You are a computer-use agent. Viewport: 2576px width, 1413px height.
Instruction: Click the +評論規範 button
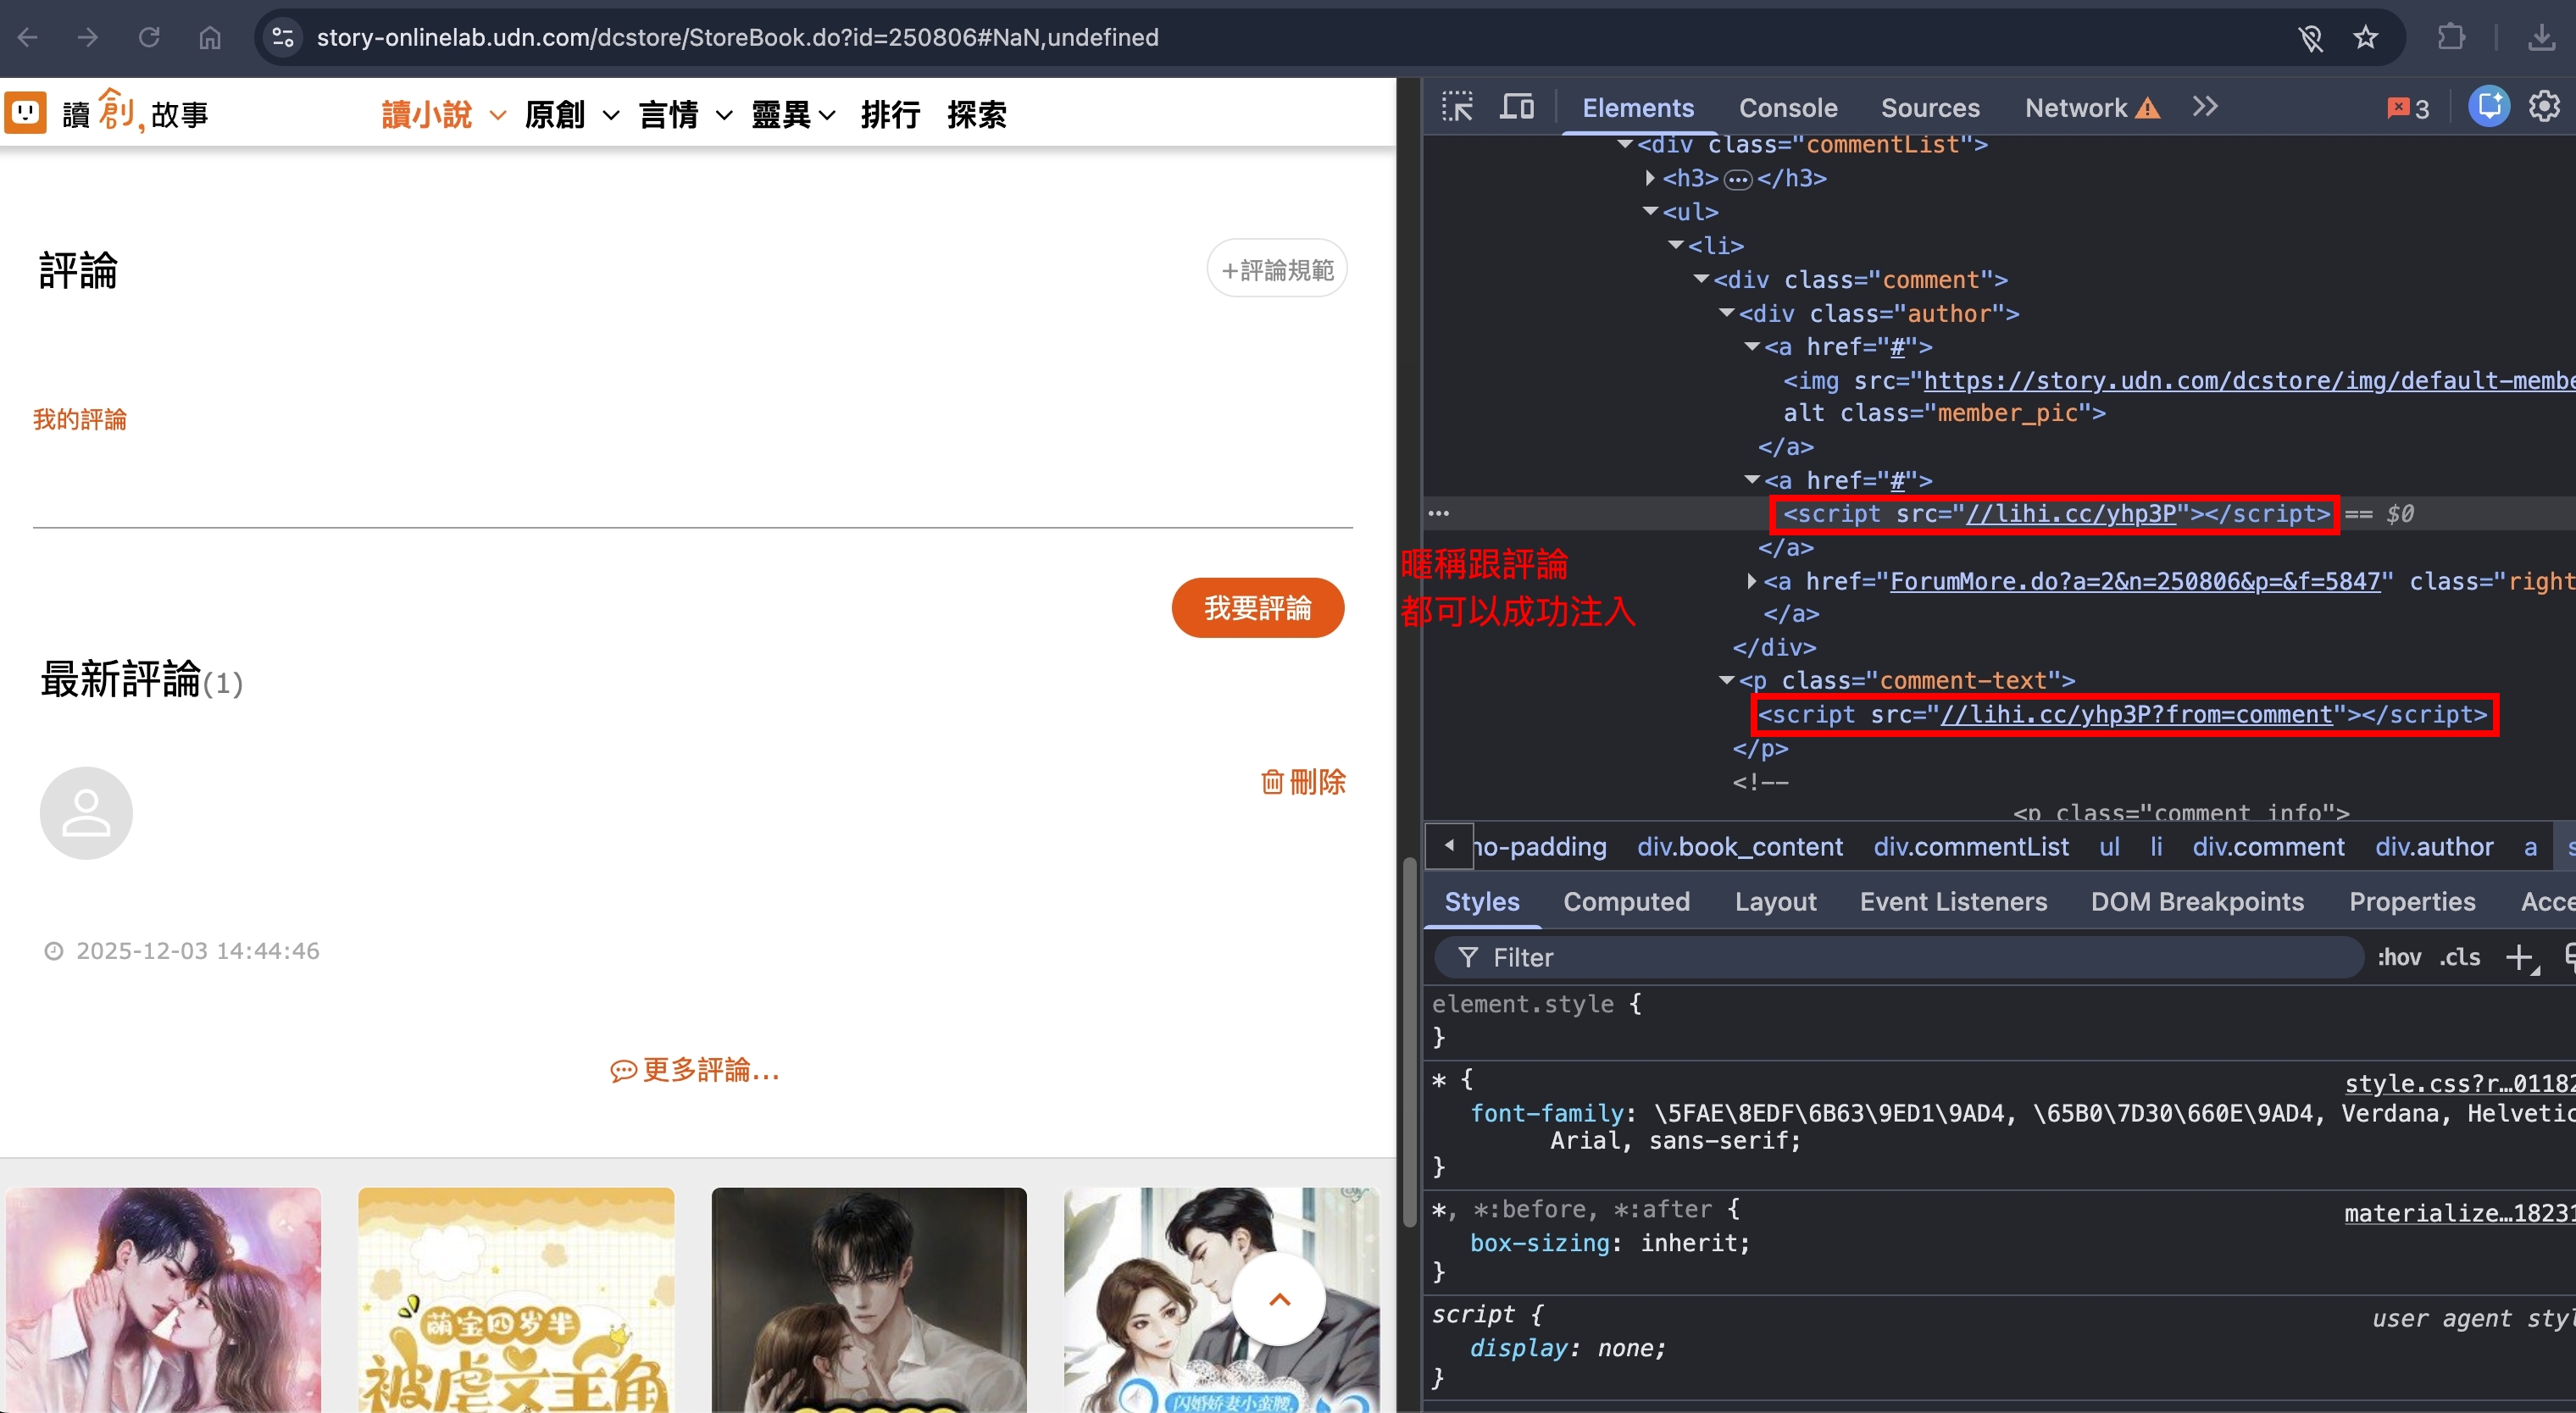[x=1277, y=268]
